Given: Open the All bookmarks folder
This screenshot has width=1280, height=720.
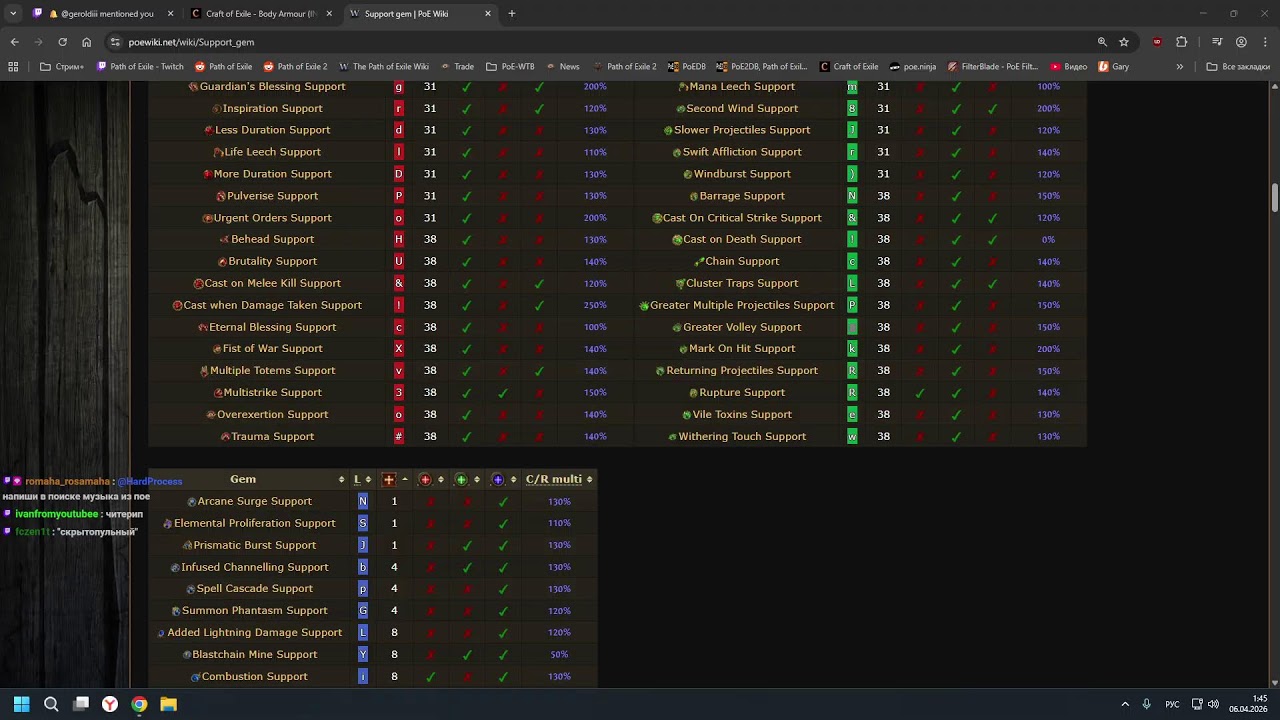Looking at the screenshot, I should coord(1238,67).
